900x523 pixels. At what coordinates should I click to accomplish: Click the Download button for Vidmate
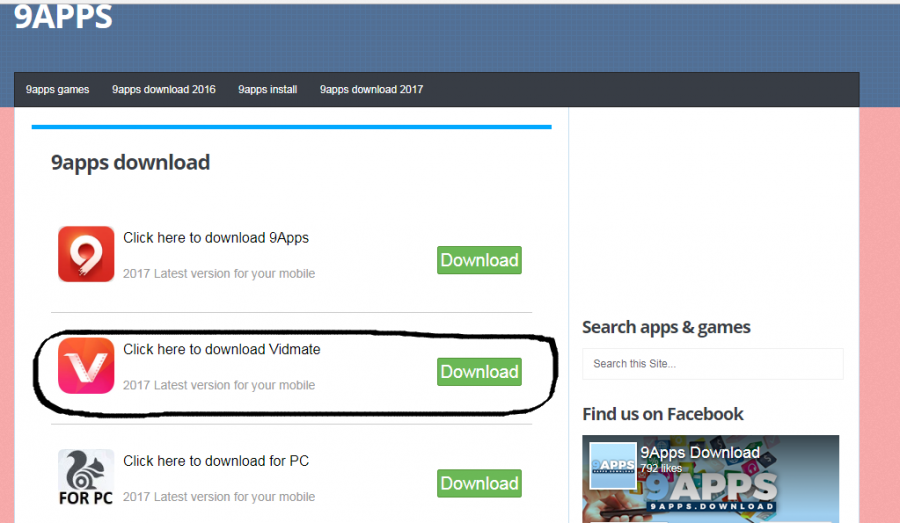tap(479, 371)
